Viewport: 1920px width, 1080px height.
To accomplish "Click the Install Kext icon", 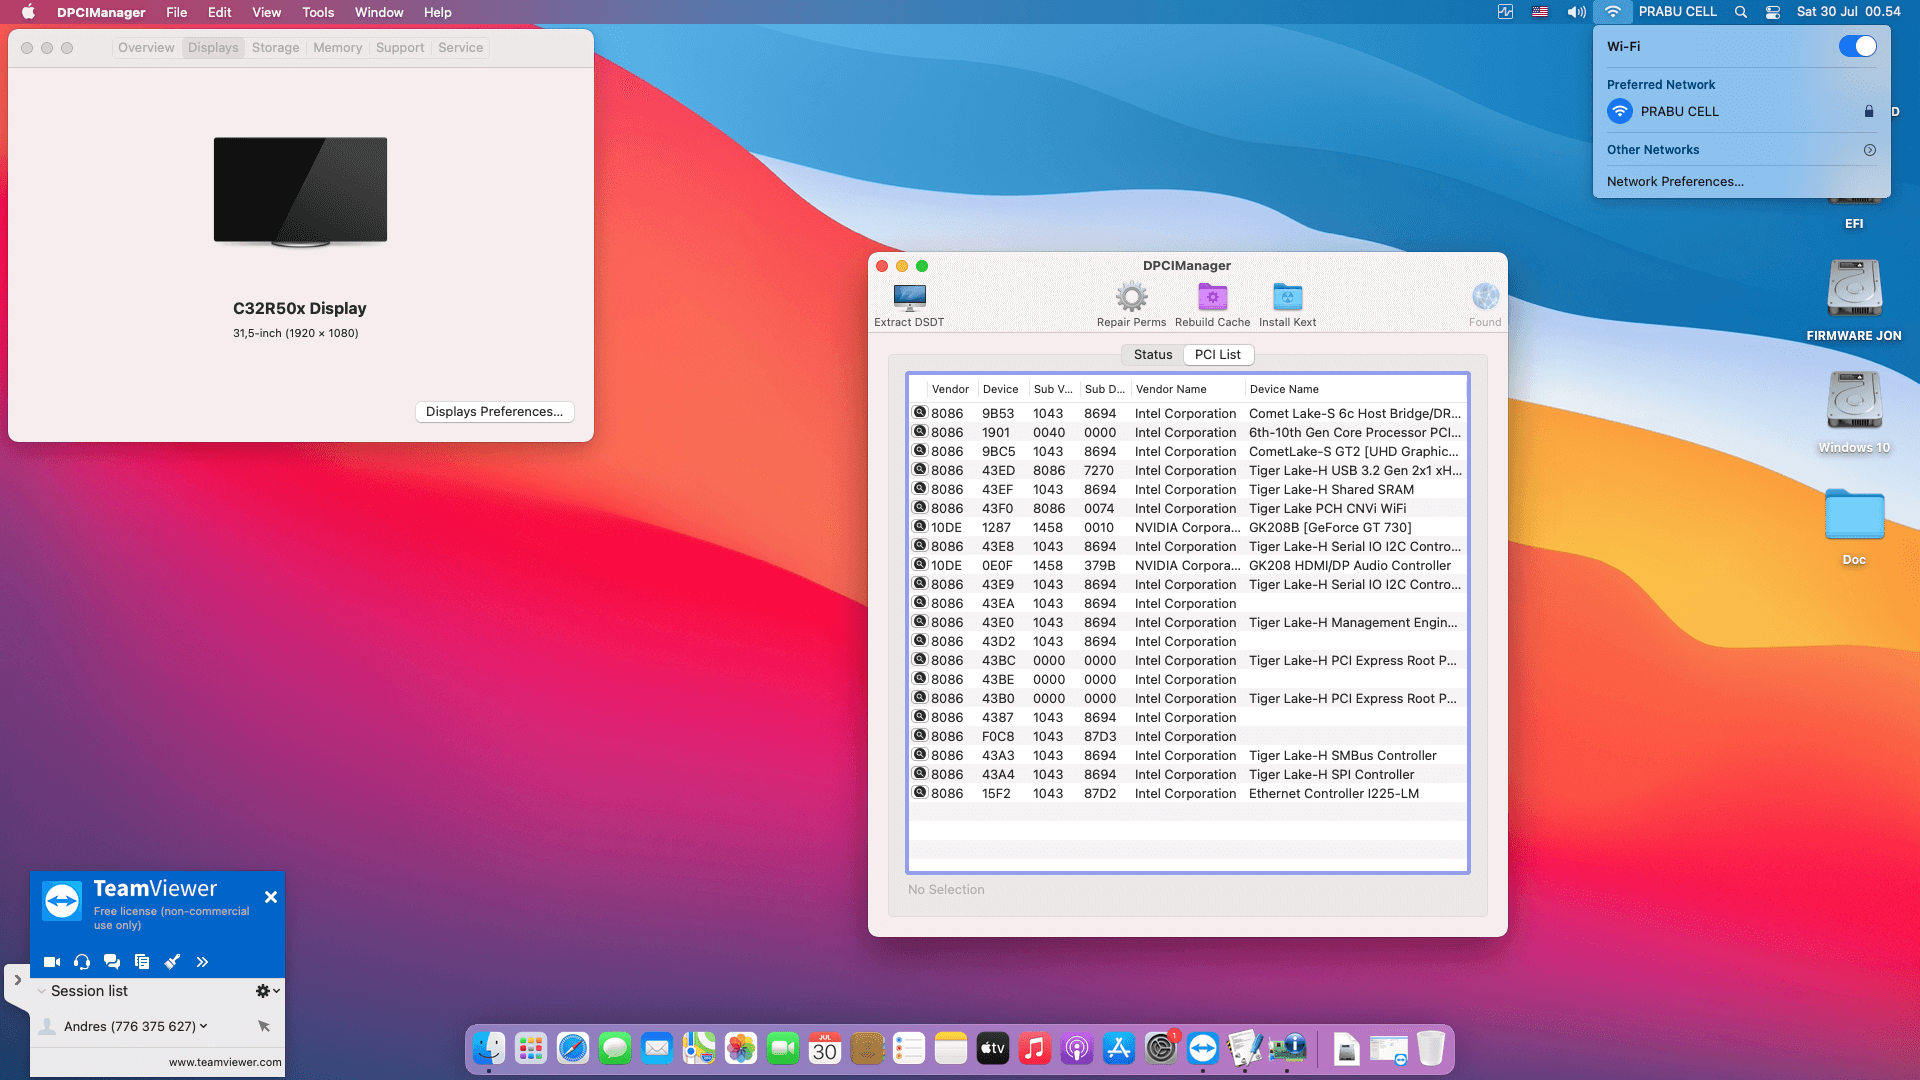I will (x=1287, y=297).
